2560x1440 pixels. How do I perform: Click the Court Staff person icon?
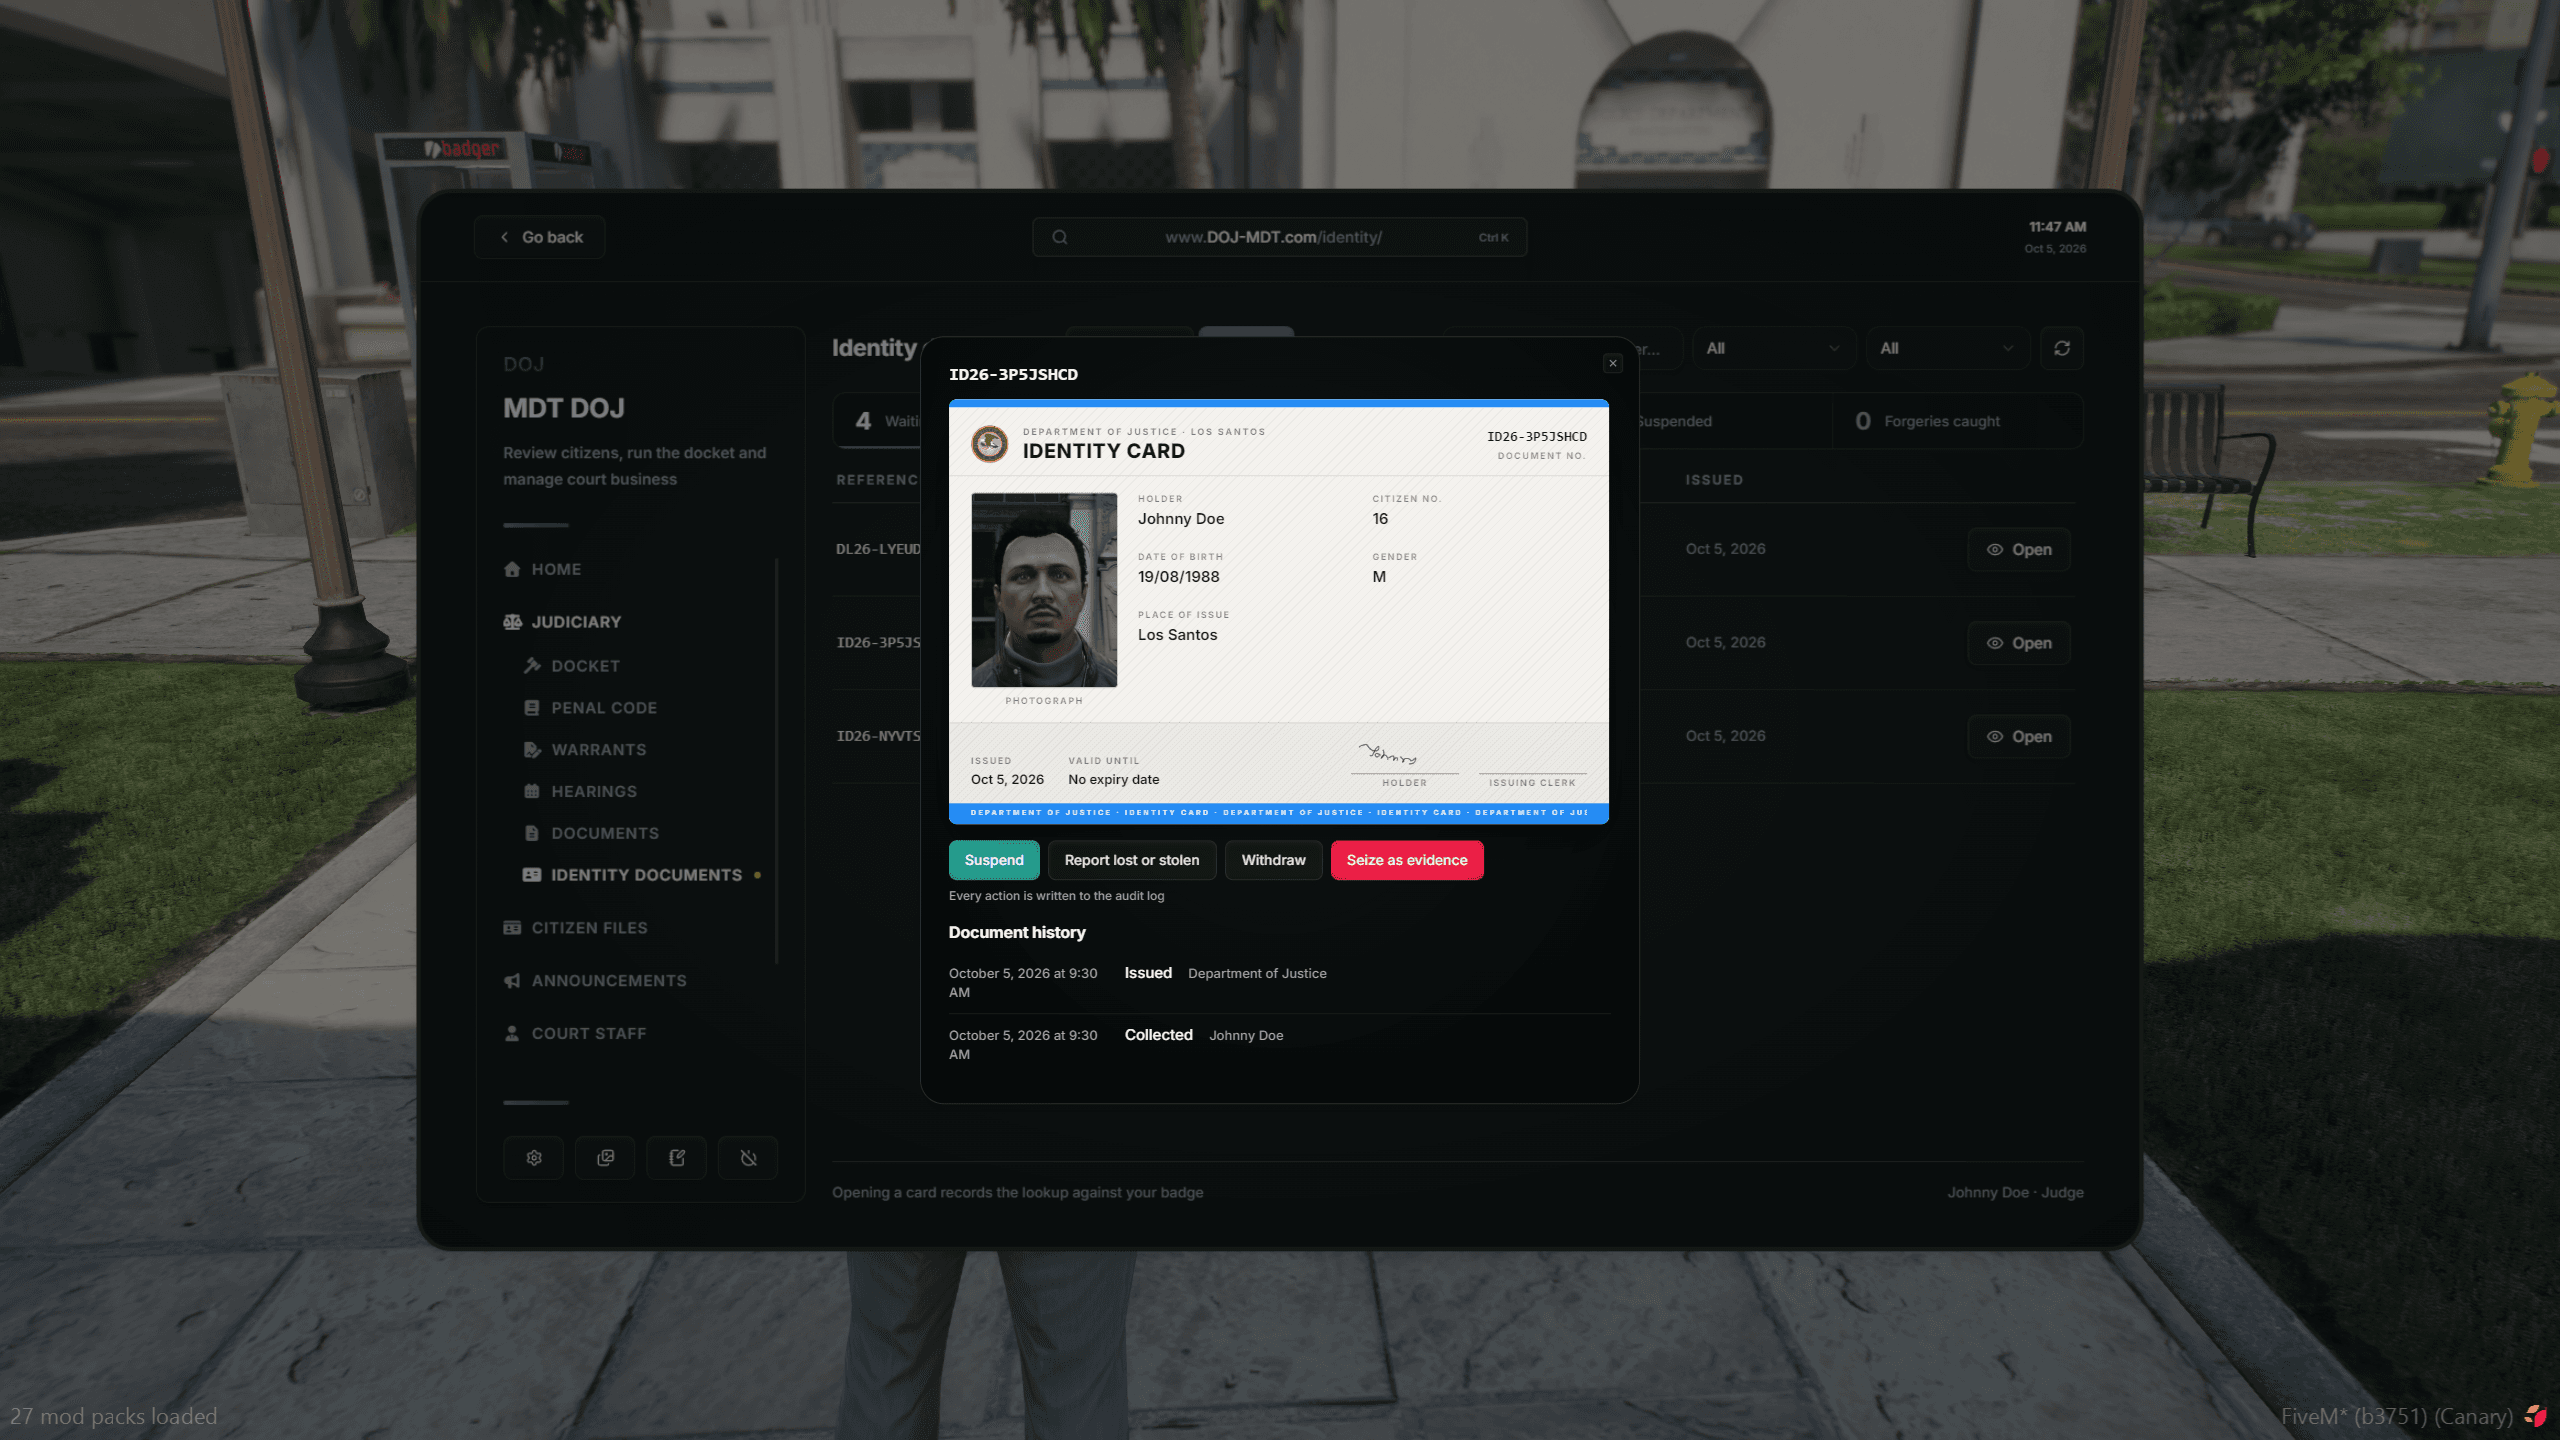[512, 1033]
